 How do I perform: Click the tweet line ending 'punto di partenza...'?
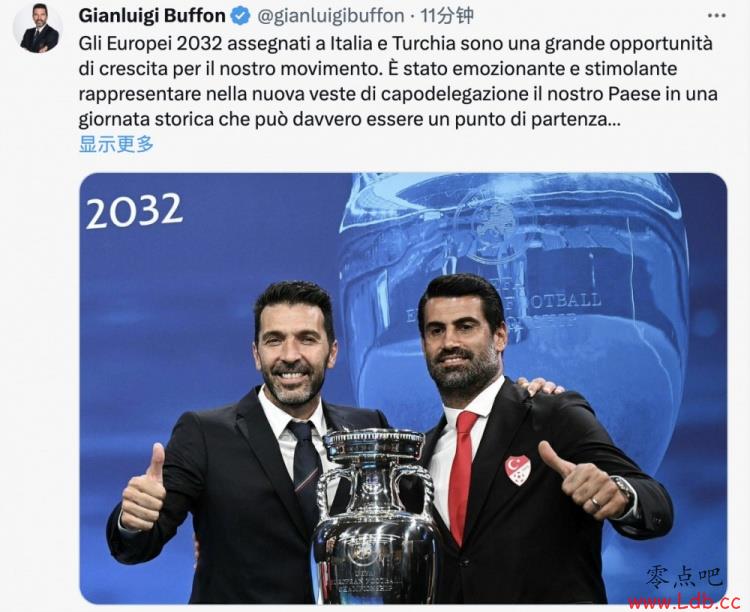[x=350, y=119]
